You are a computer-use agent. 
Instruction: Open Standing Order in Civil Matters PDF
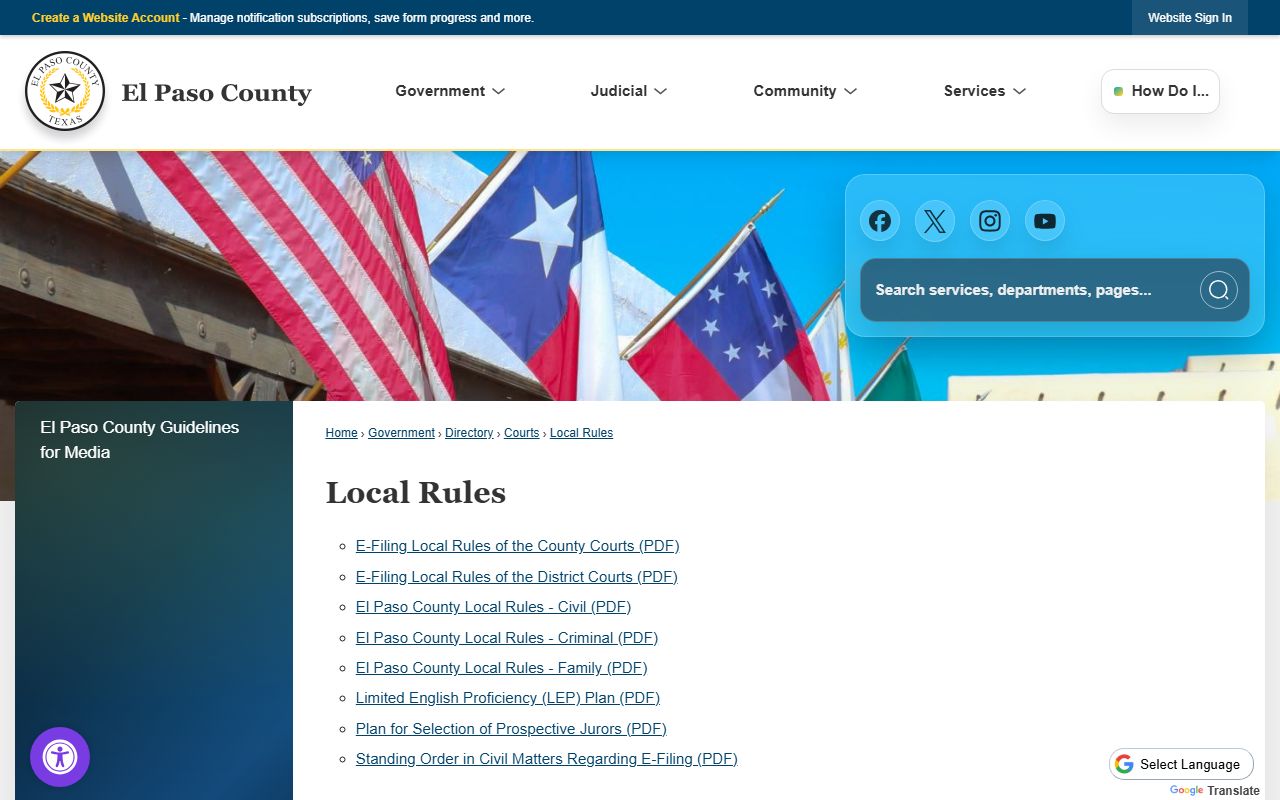546,759
